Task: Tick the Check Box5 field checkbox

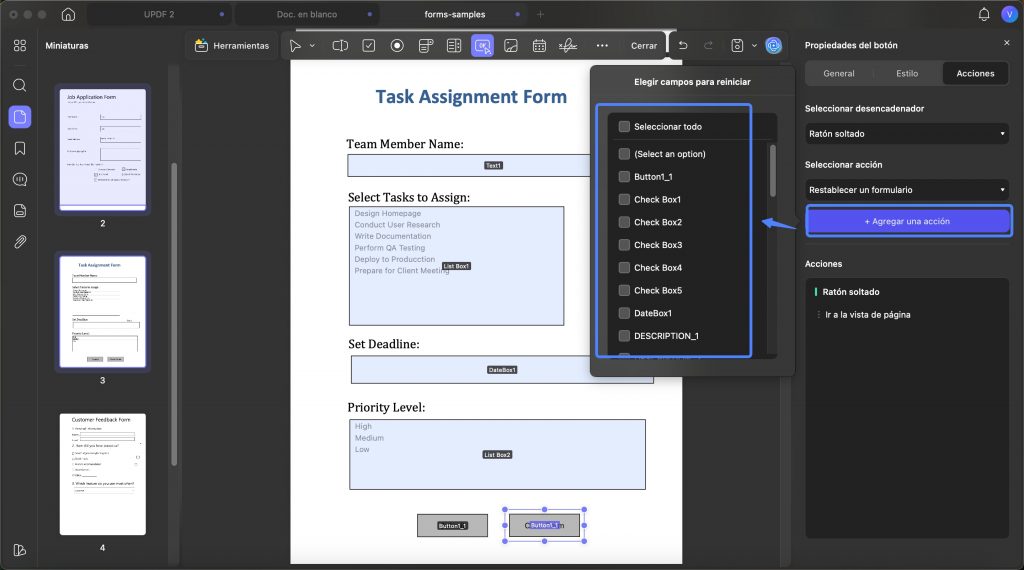Action: tap(624, 291)
